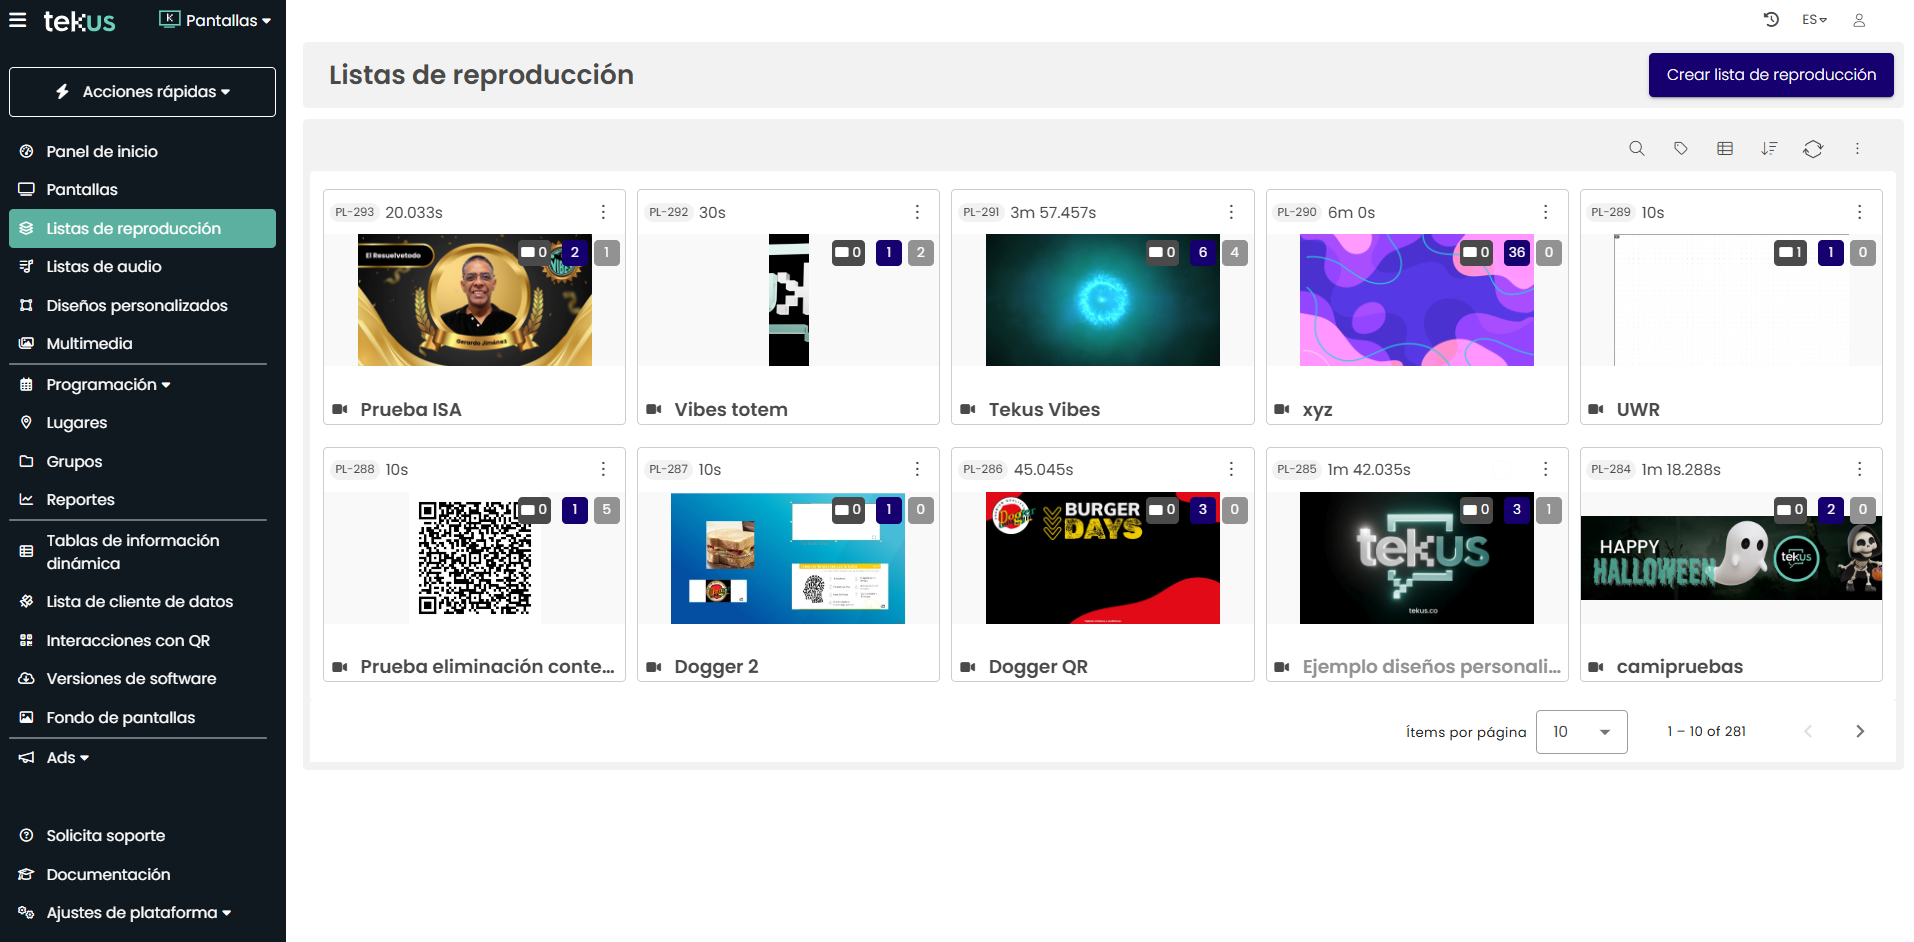Open the Tekus Vibes playlist thumbnail
The height and width of the screenshot is (942, 1914).
click(1102, 300)
